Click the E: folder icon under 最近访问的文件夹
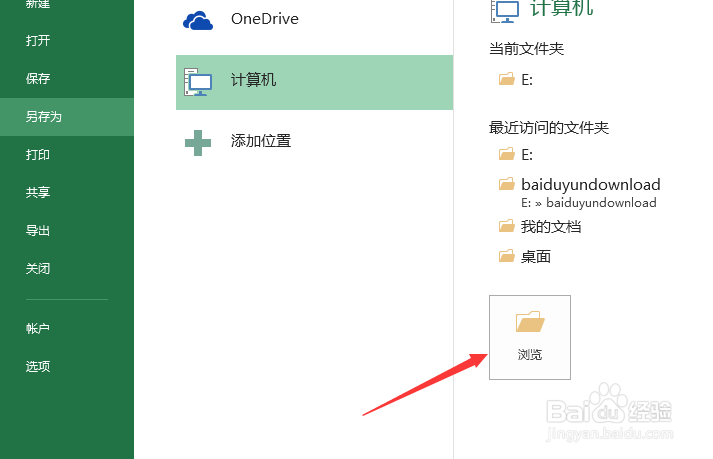The image size is (713, 459). click(507, 154)
